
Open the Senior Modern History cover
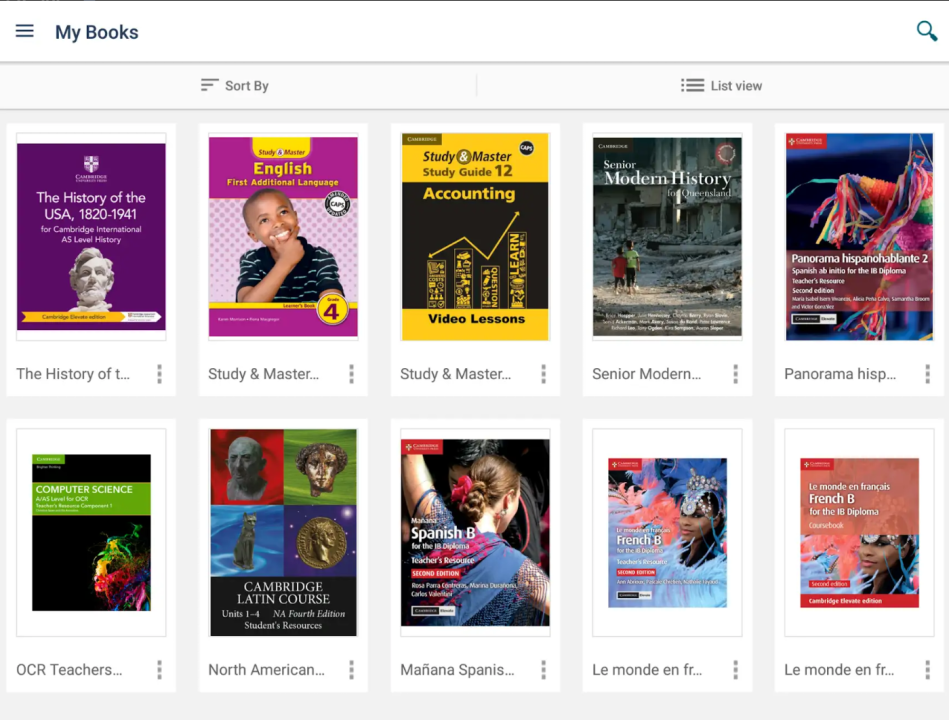tap(667, 237)
